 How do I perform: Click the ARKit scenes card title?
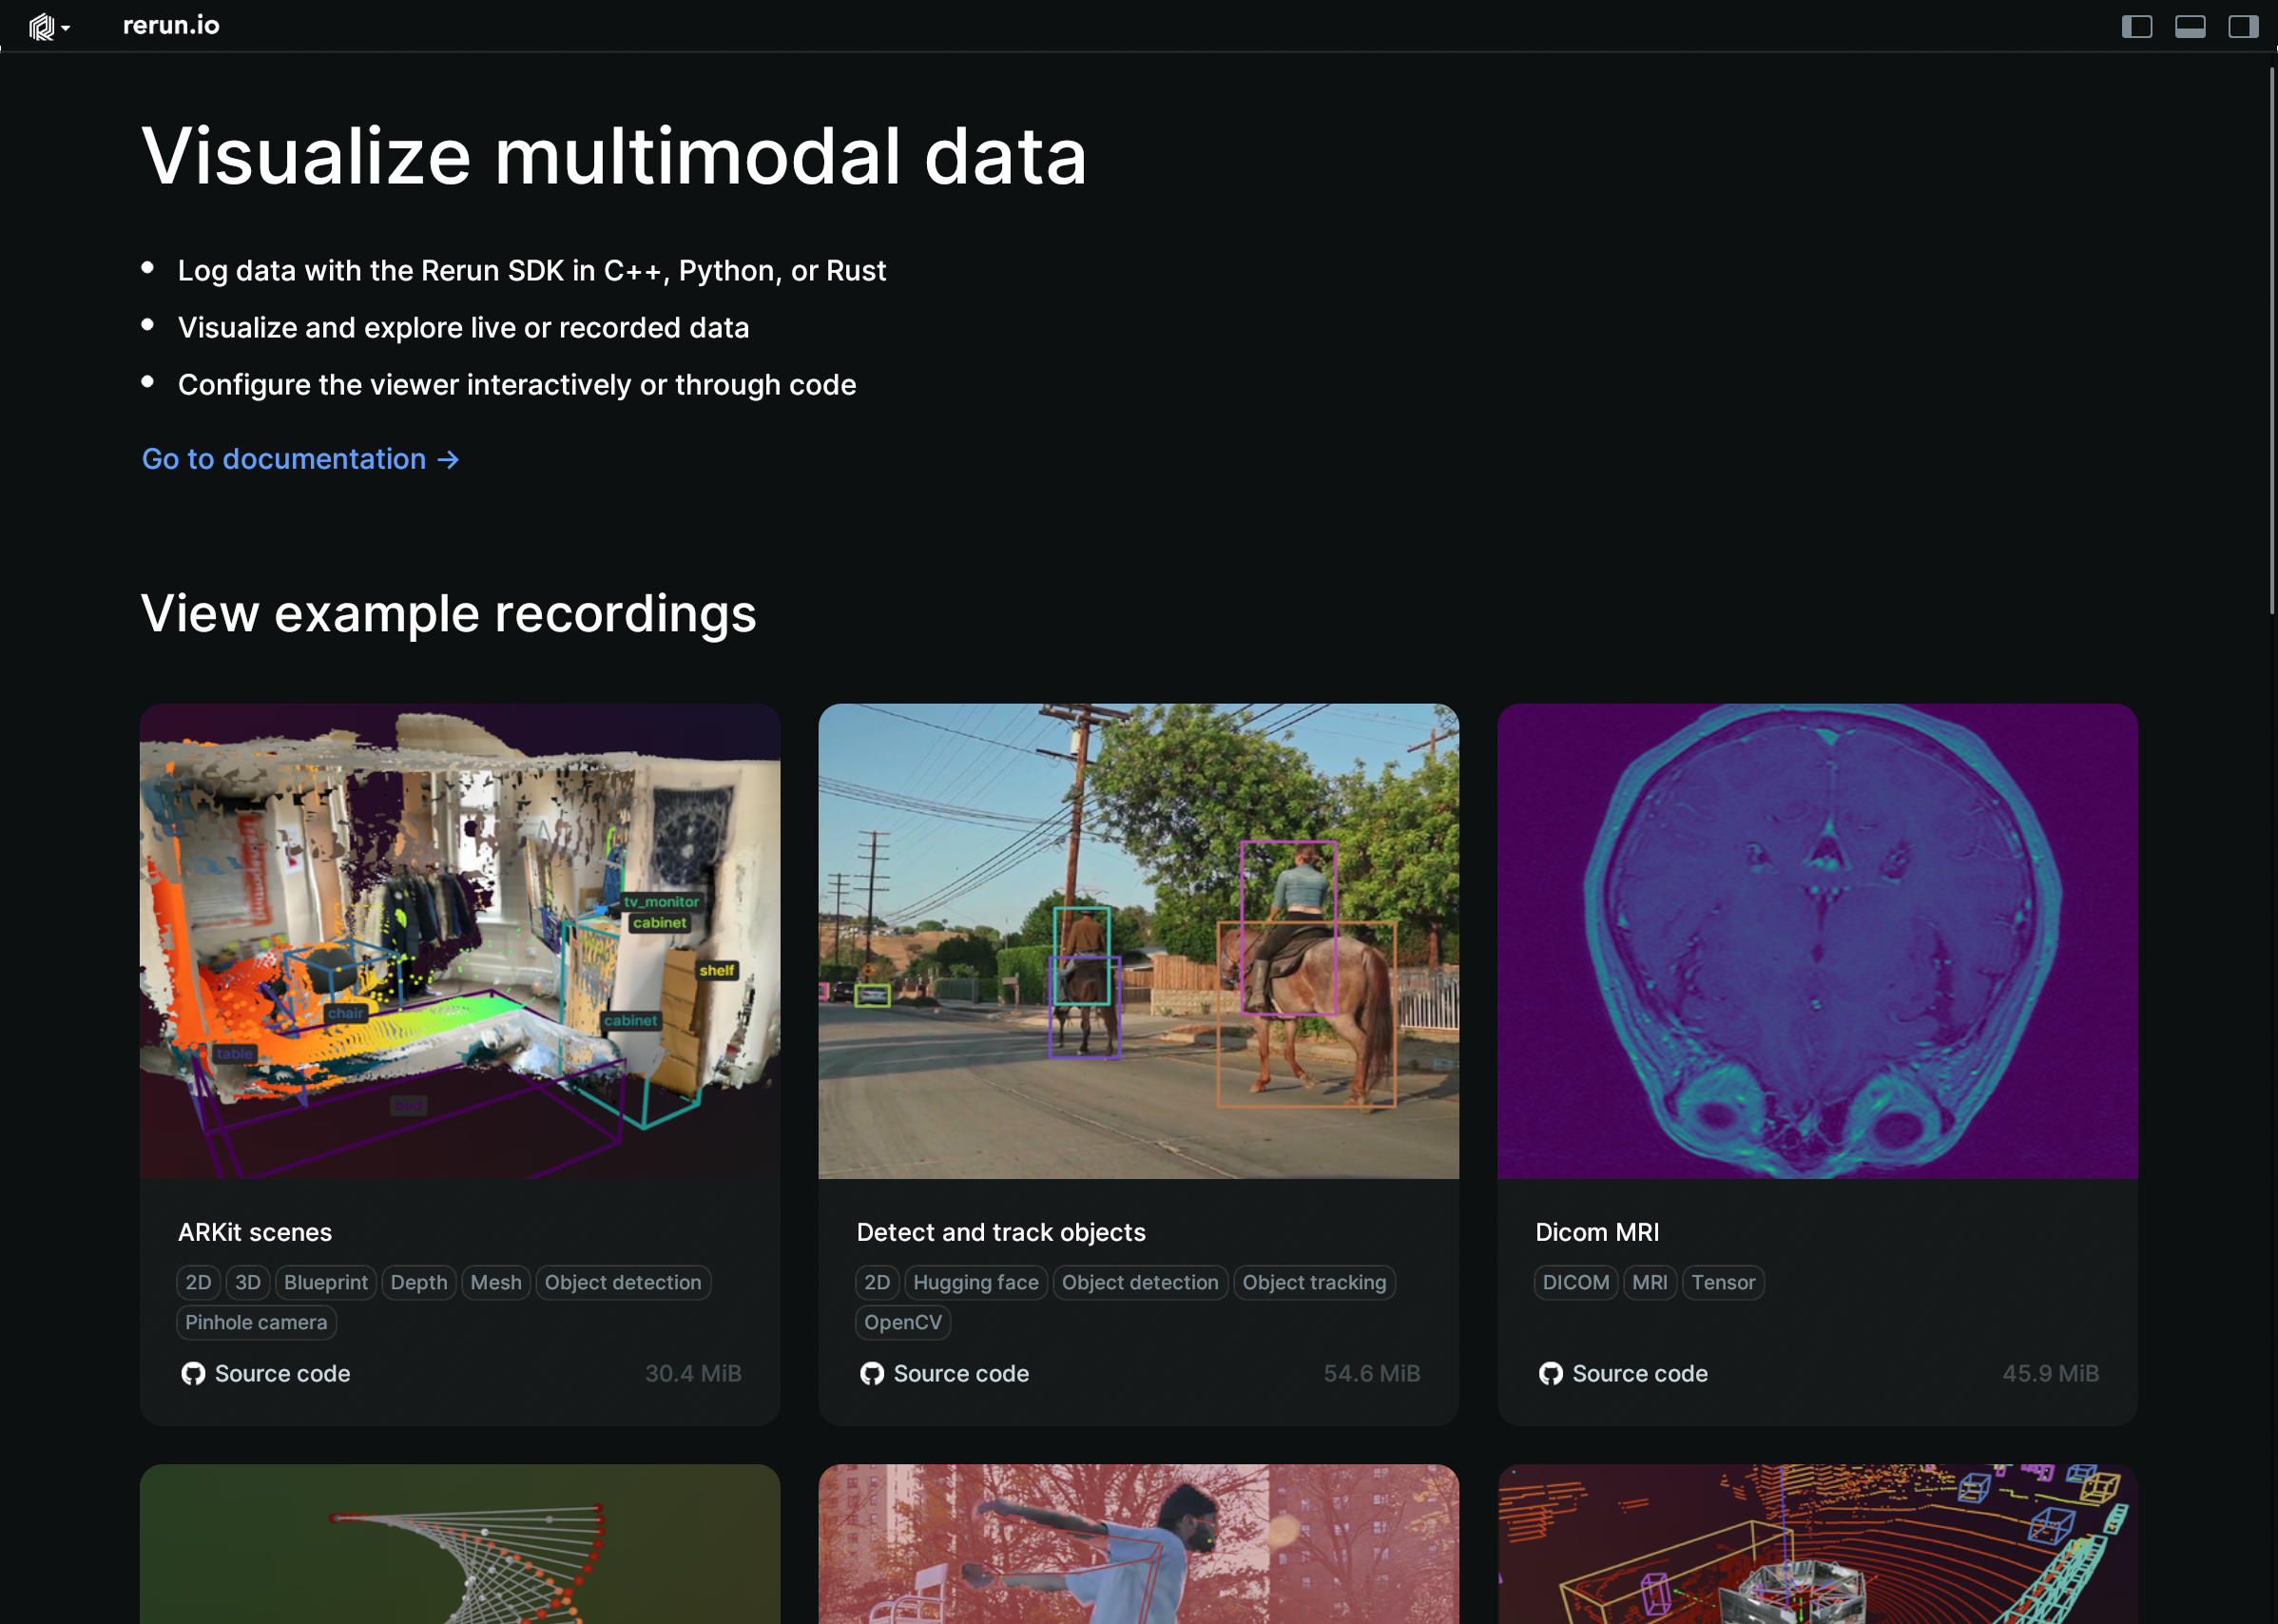point(255,1232)
